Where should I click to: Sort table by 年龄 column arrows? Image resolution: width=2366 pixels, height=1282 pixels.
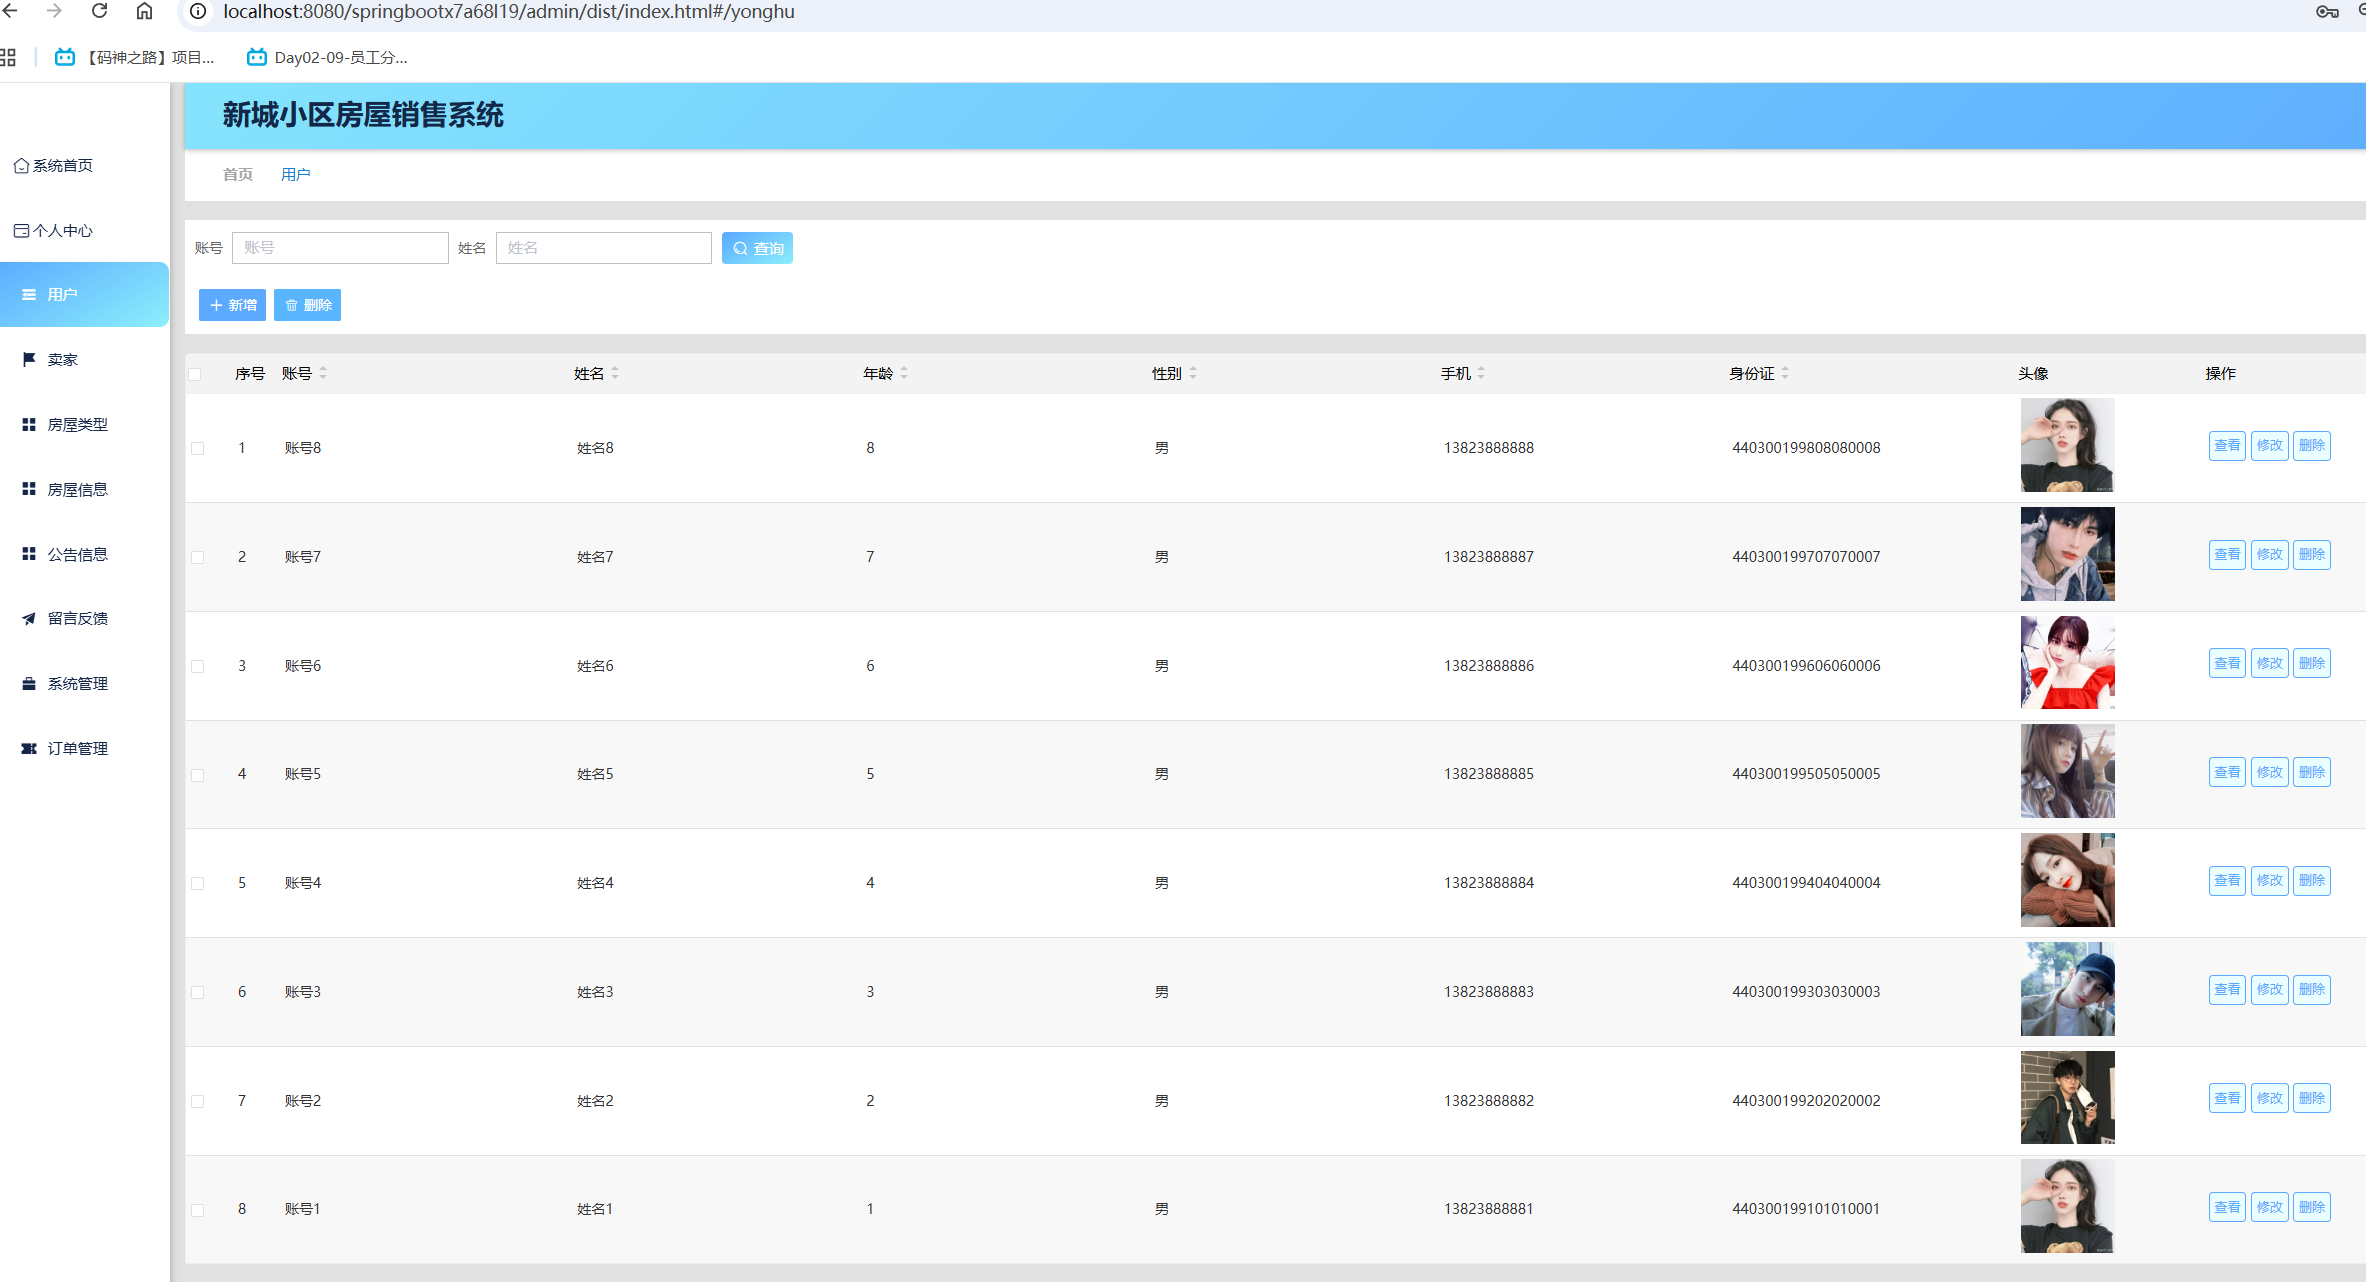tap(904, 373)
